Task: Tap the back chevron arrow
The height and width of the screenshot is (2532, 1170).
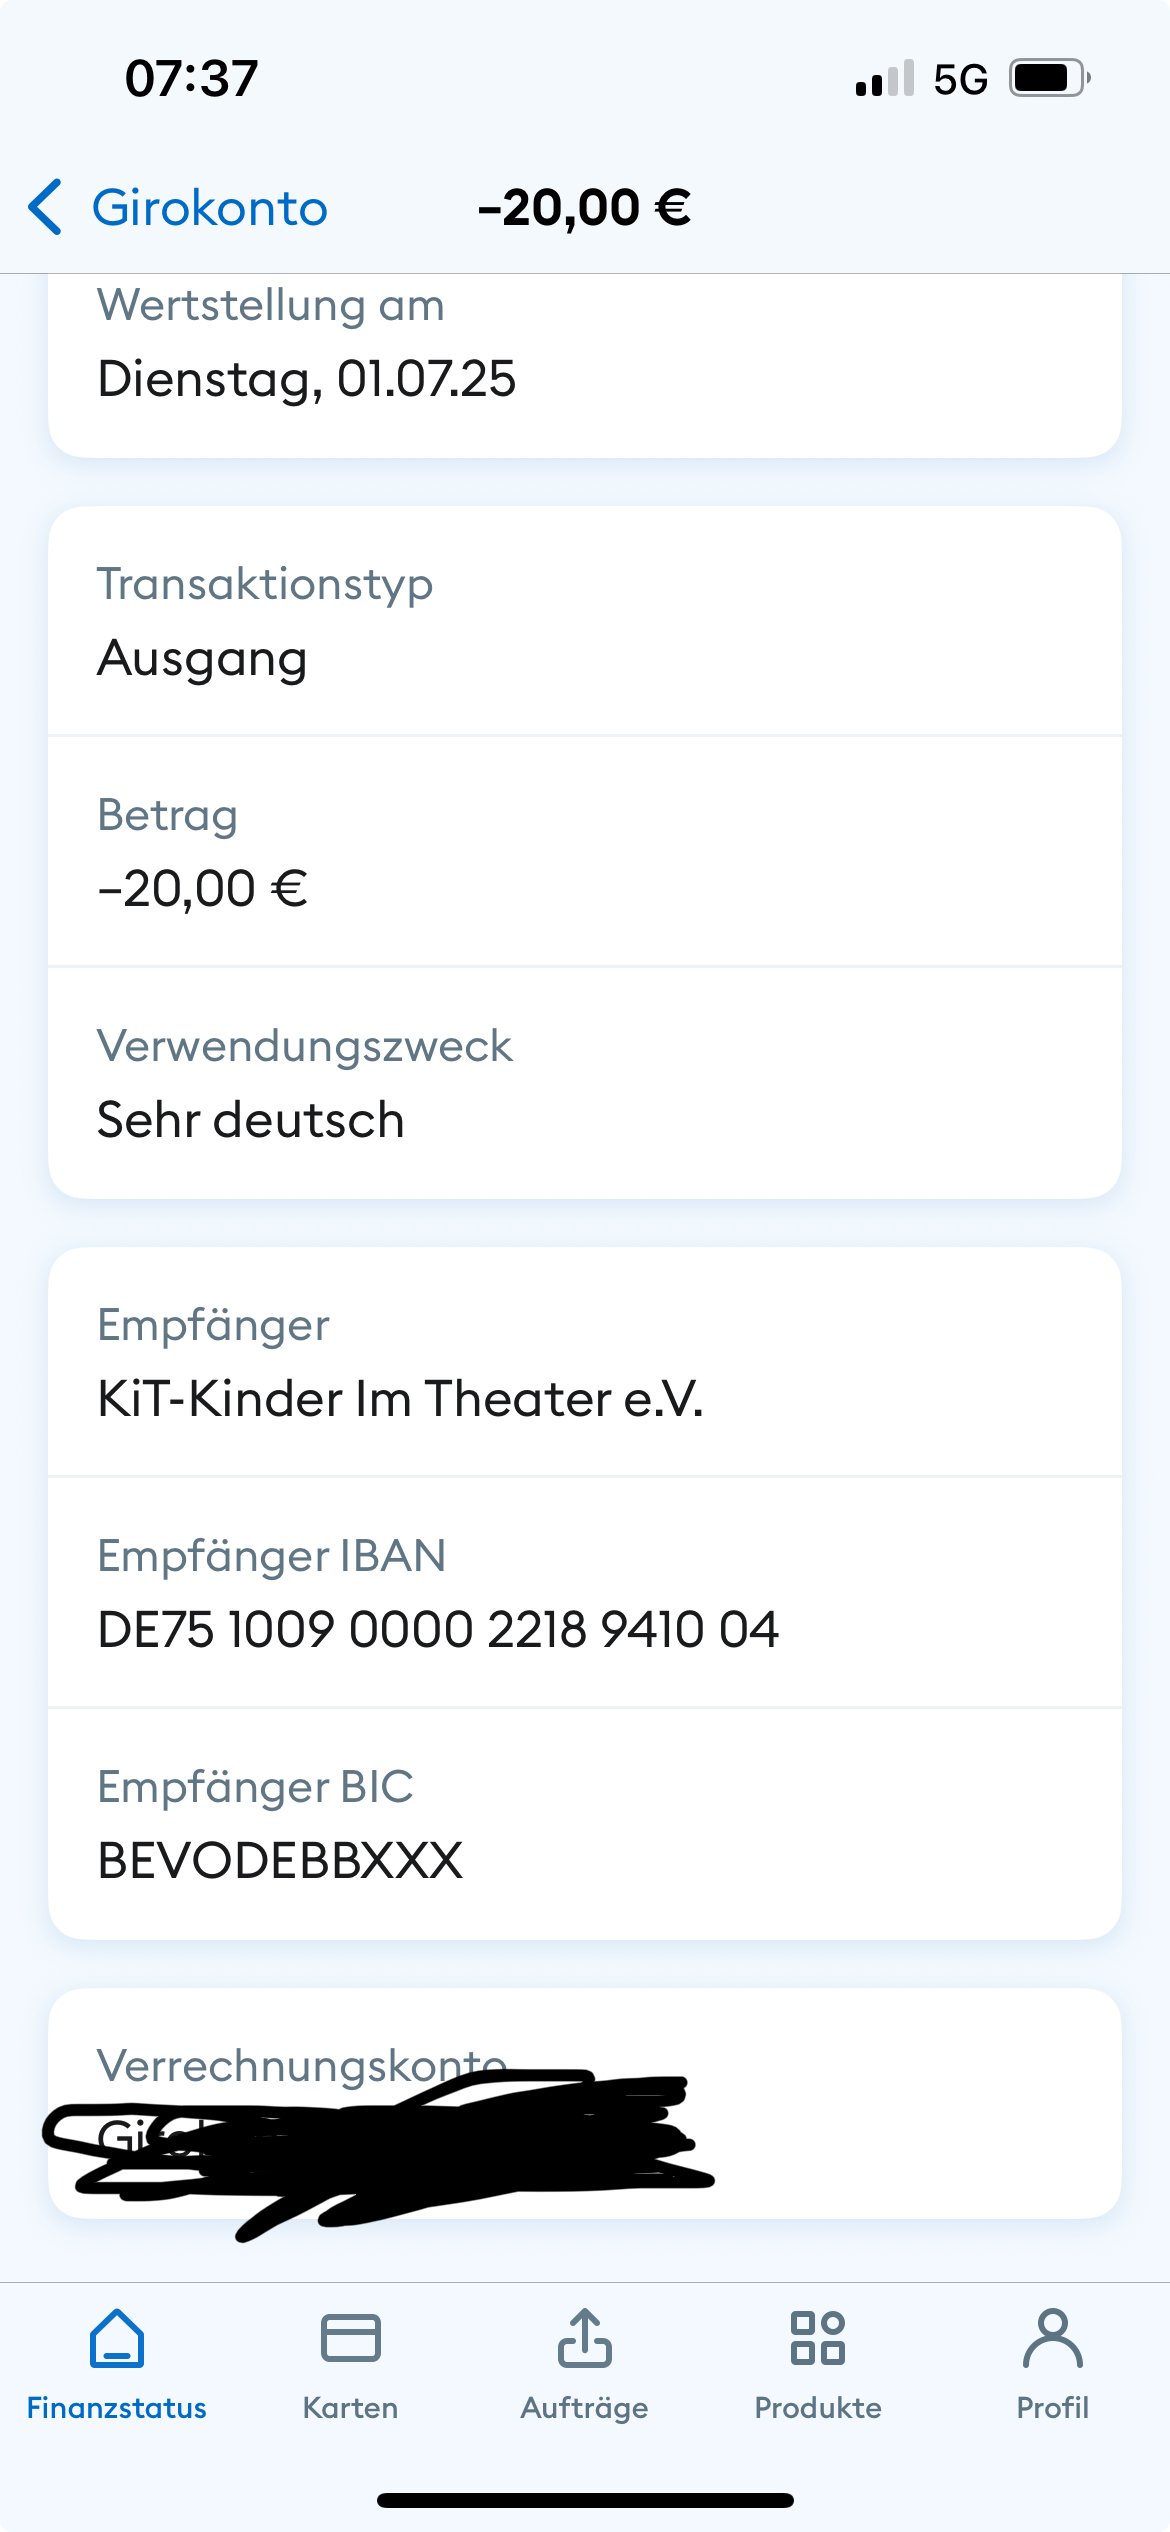Action: pyautogui.click(x=46, y=208)
